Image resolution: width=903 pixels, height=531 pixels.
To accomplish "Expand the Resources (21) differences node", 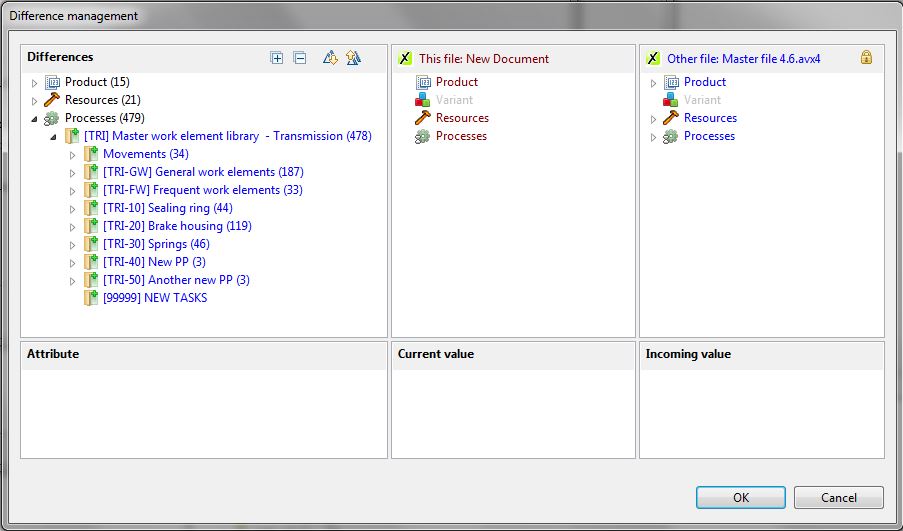I will pyautogui.click(x=35, y=101).
